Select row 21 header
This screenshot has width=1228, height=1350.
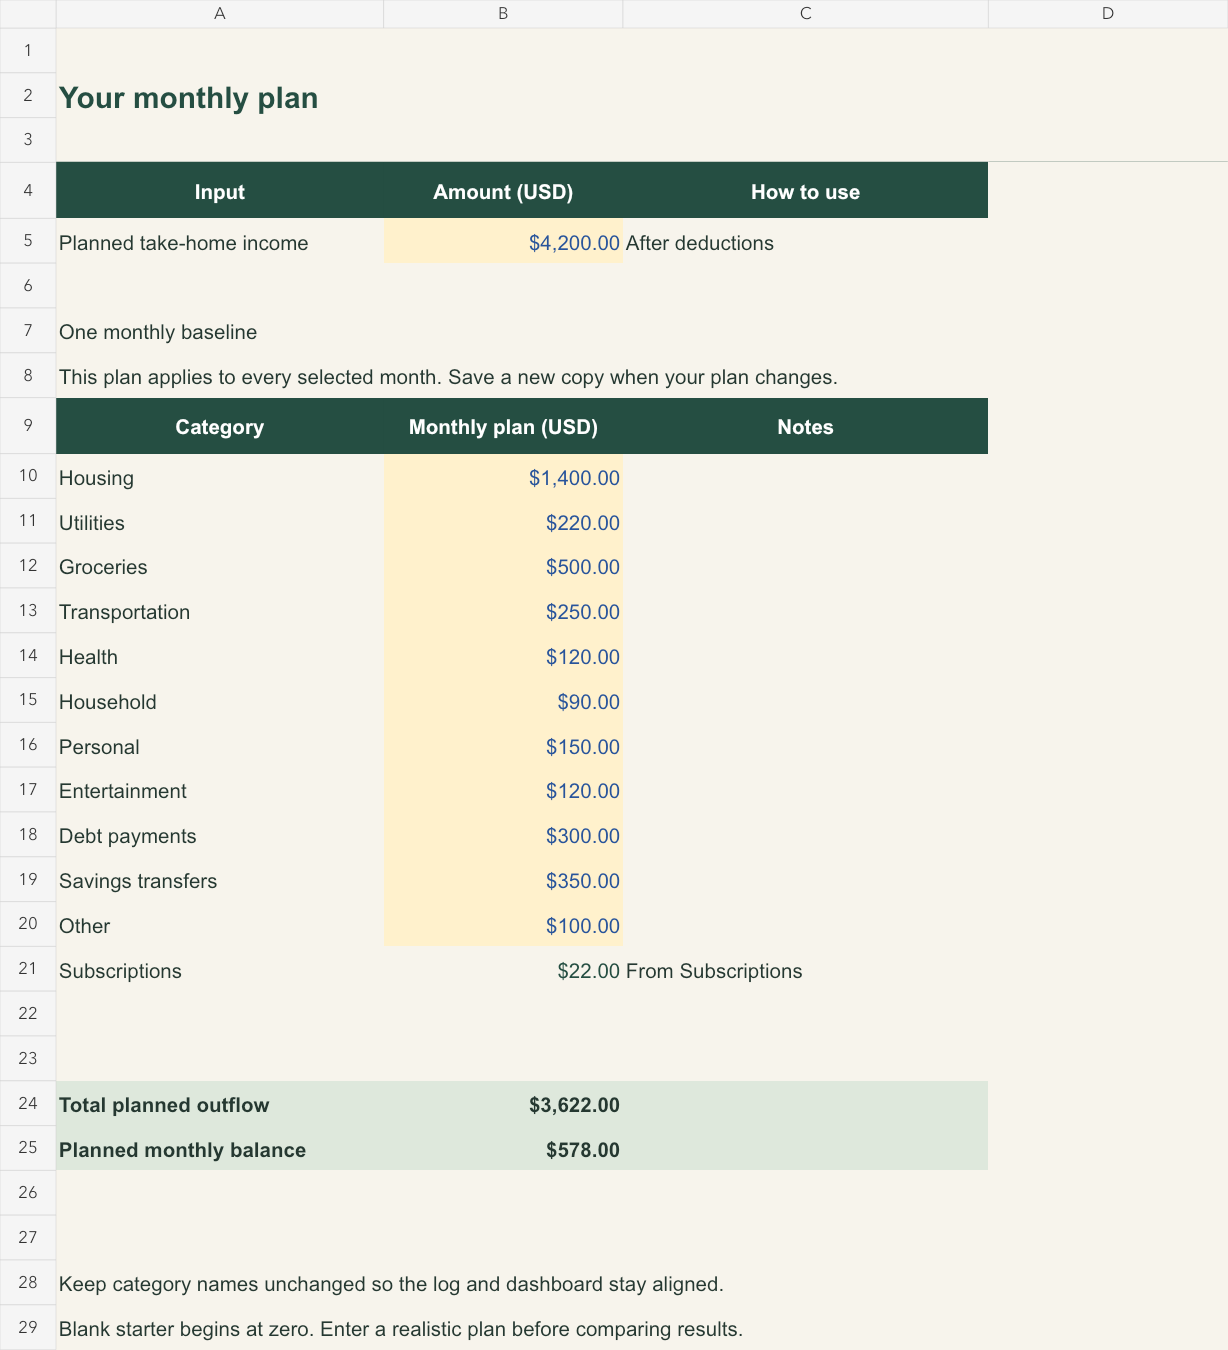click(x=28, y=970)
